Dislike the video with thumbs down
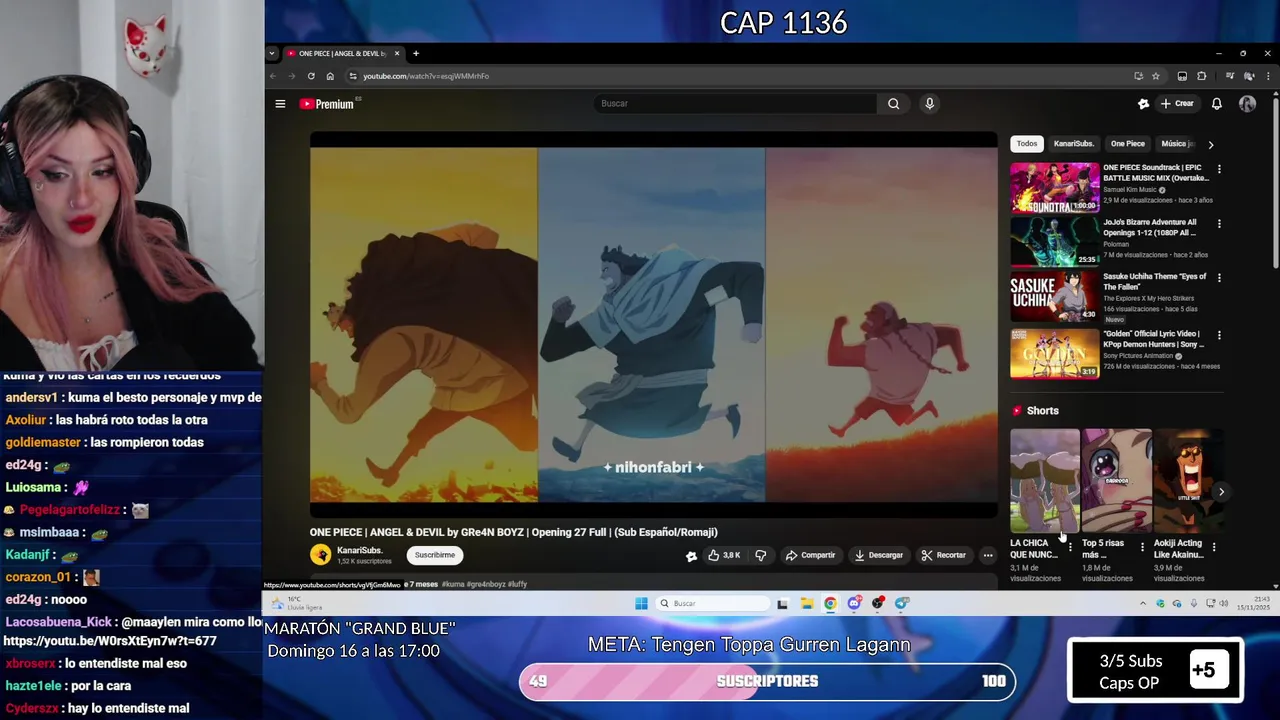Image resolution: width=1280 pixels, height=720 pixels. pos(761,555)
